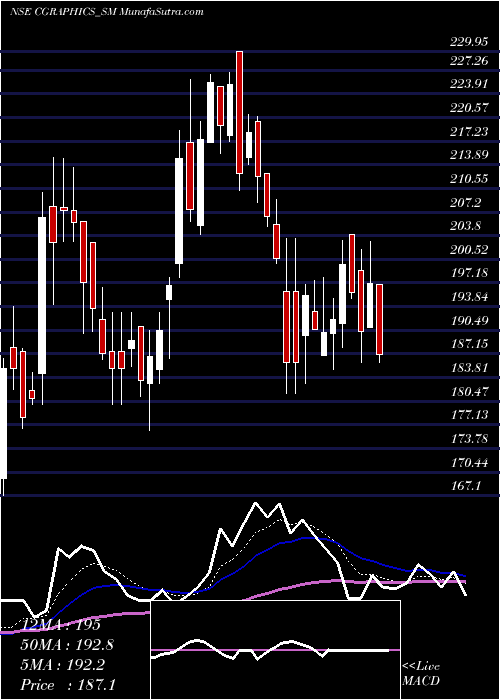
Task: Click the Price : 187.1 legend entry
Action: 68,685
